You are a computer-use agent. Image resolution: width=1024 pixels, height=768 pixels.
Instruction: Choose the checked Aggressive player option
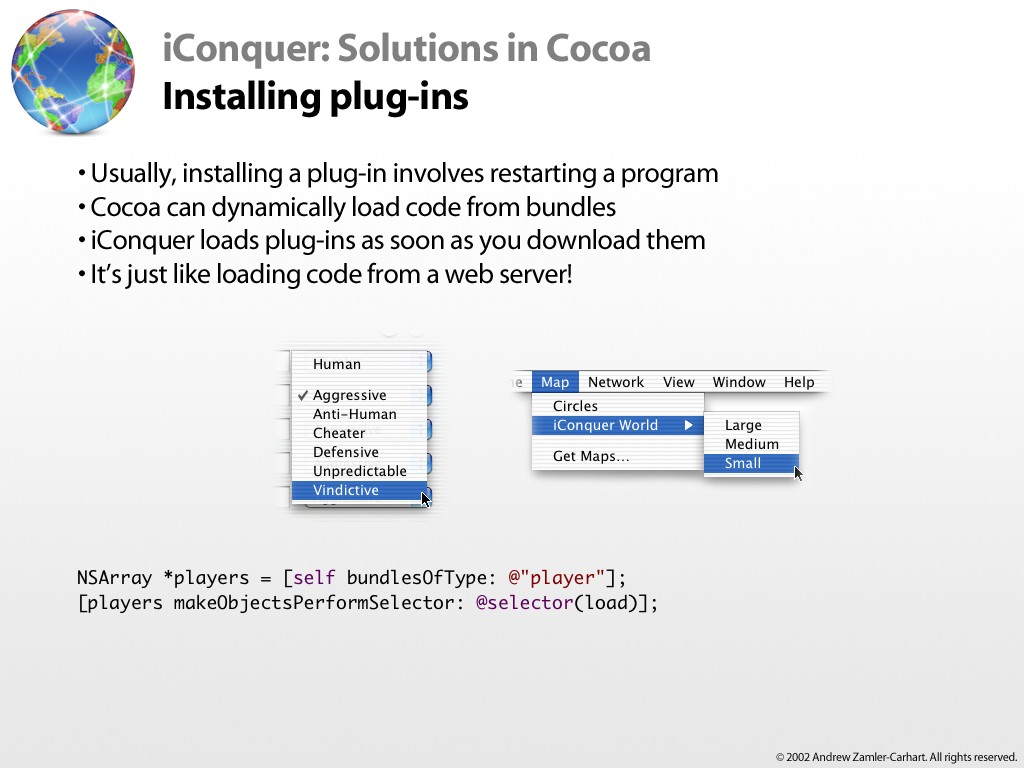pos(349,395)
